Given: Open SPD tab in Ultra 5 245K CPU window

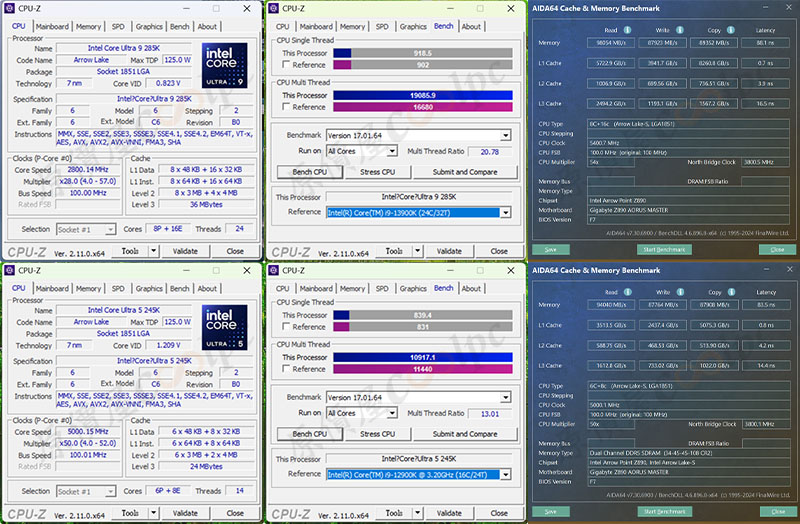Looking at the screenshot, I should point(118,288).
